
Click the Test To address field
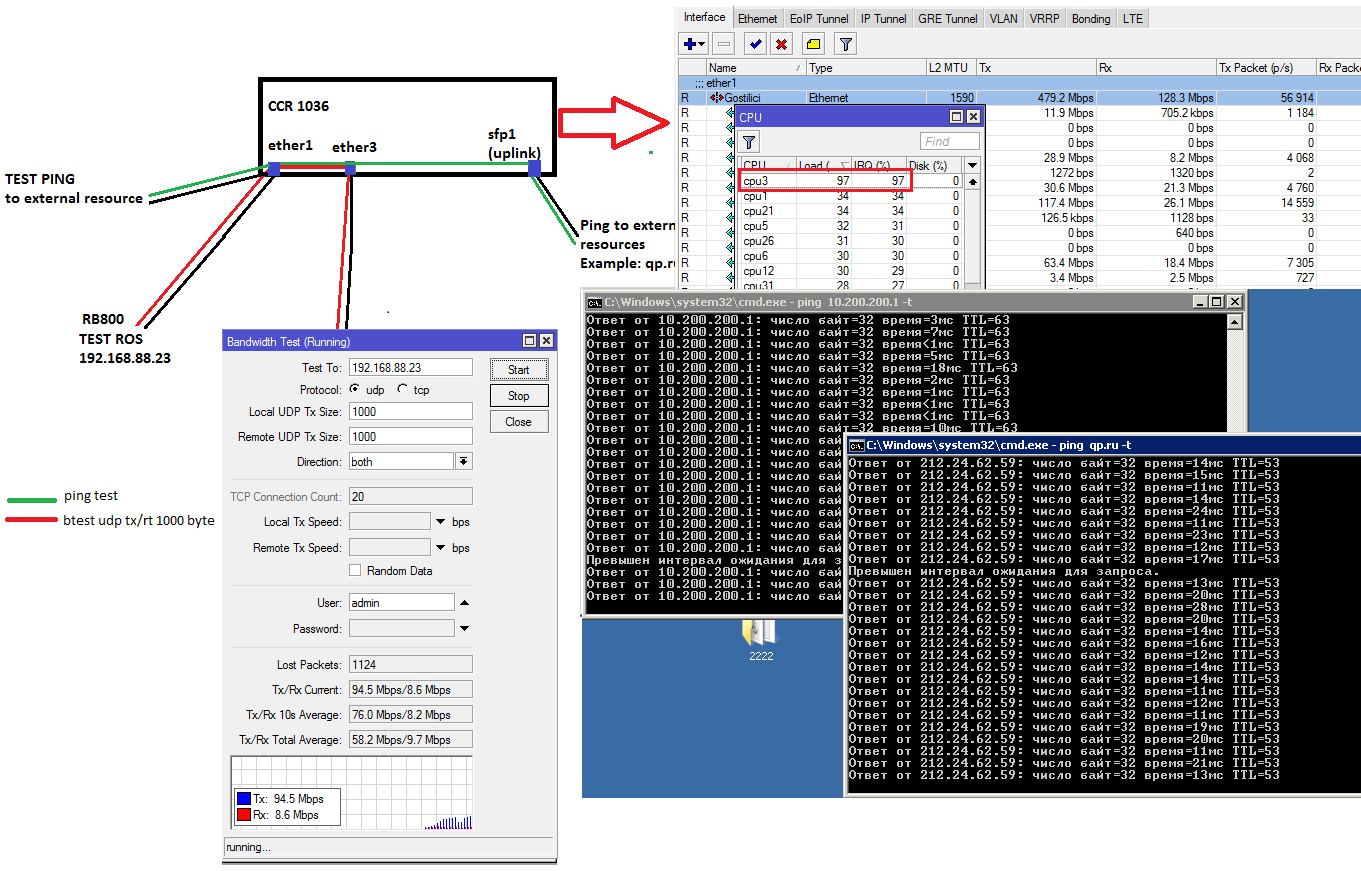pos(410,368)
